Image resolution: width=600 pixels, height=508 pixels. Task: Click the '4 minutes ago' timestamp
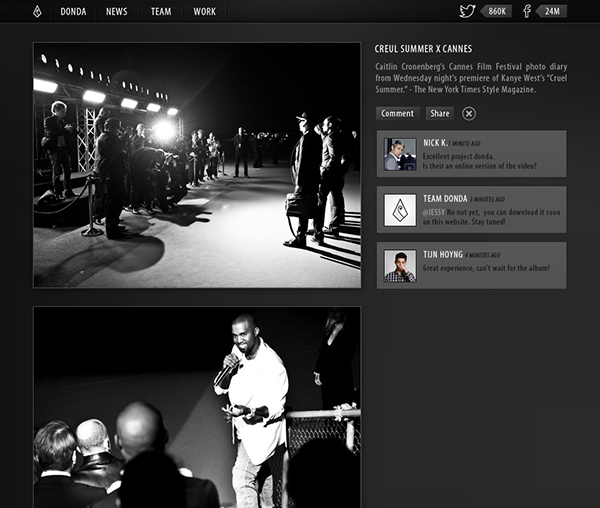(483, 256)
